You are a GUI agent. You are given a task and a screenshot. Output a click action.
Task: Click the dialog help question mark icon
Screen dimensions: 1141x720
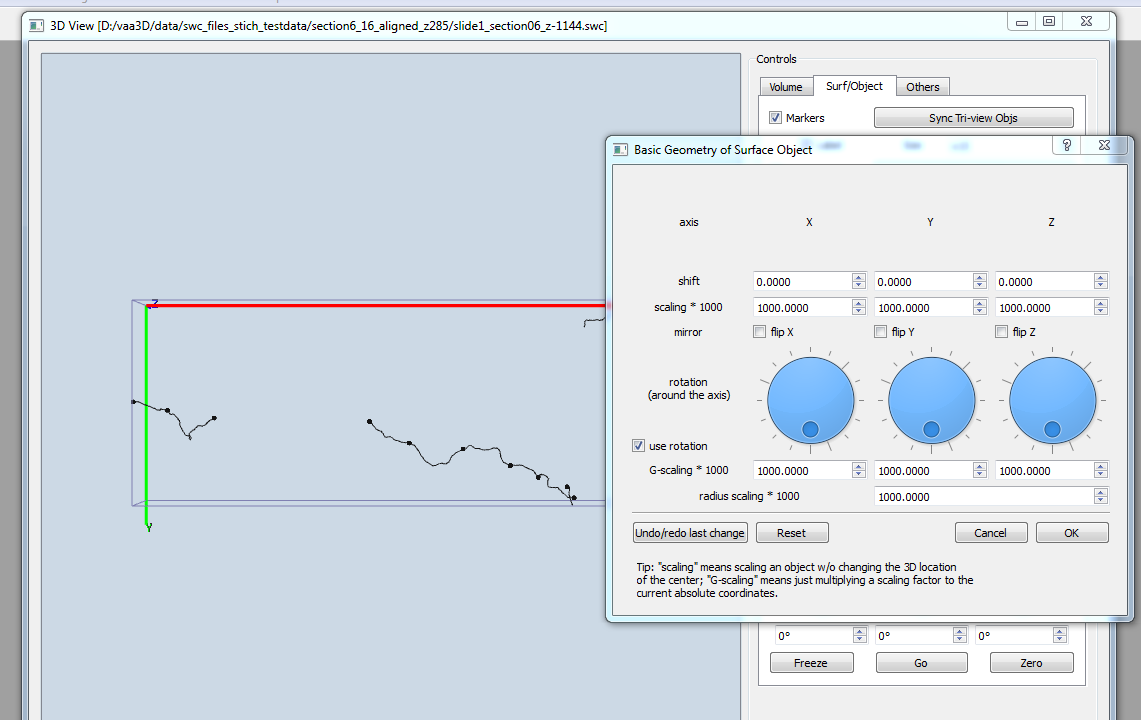1067,146
